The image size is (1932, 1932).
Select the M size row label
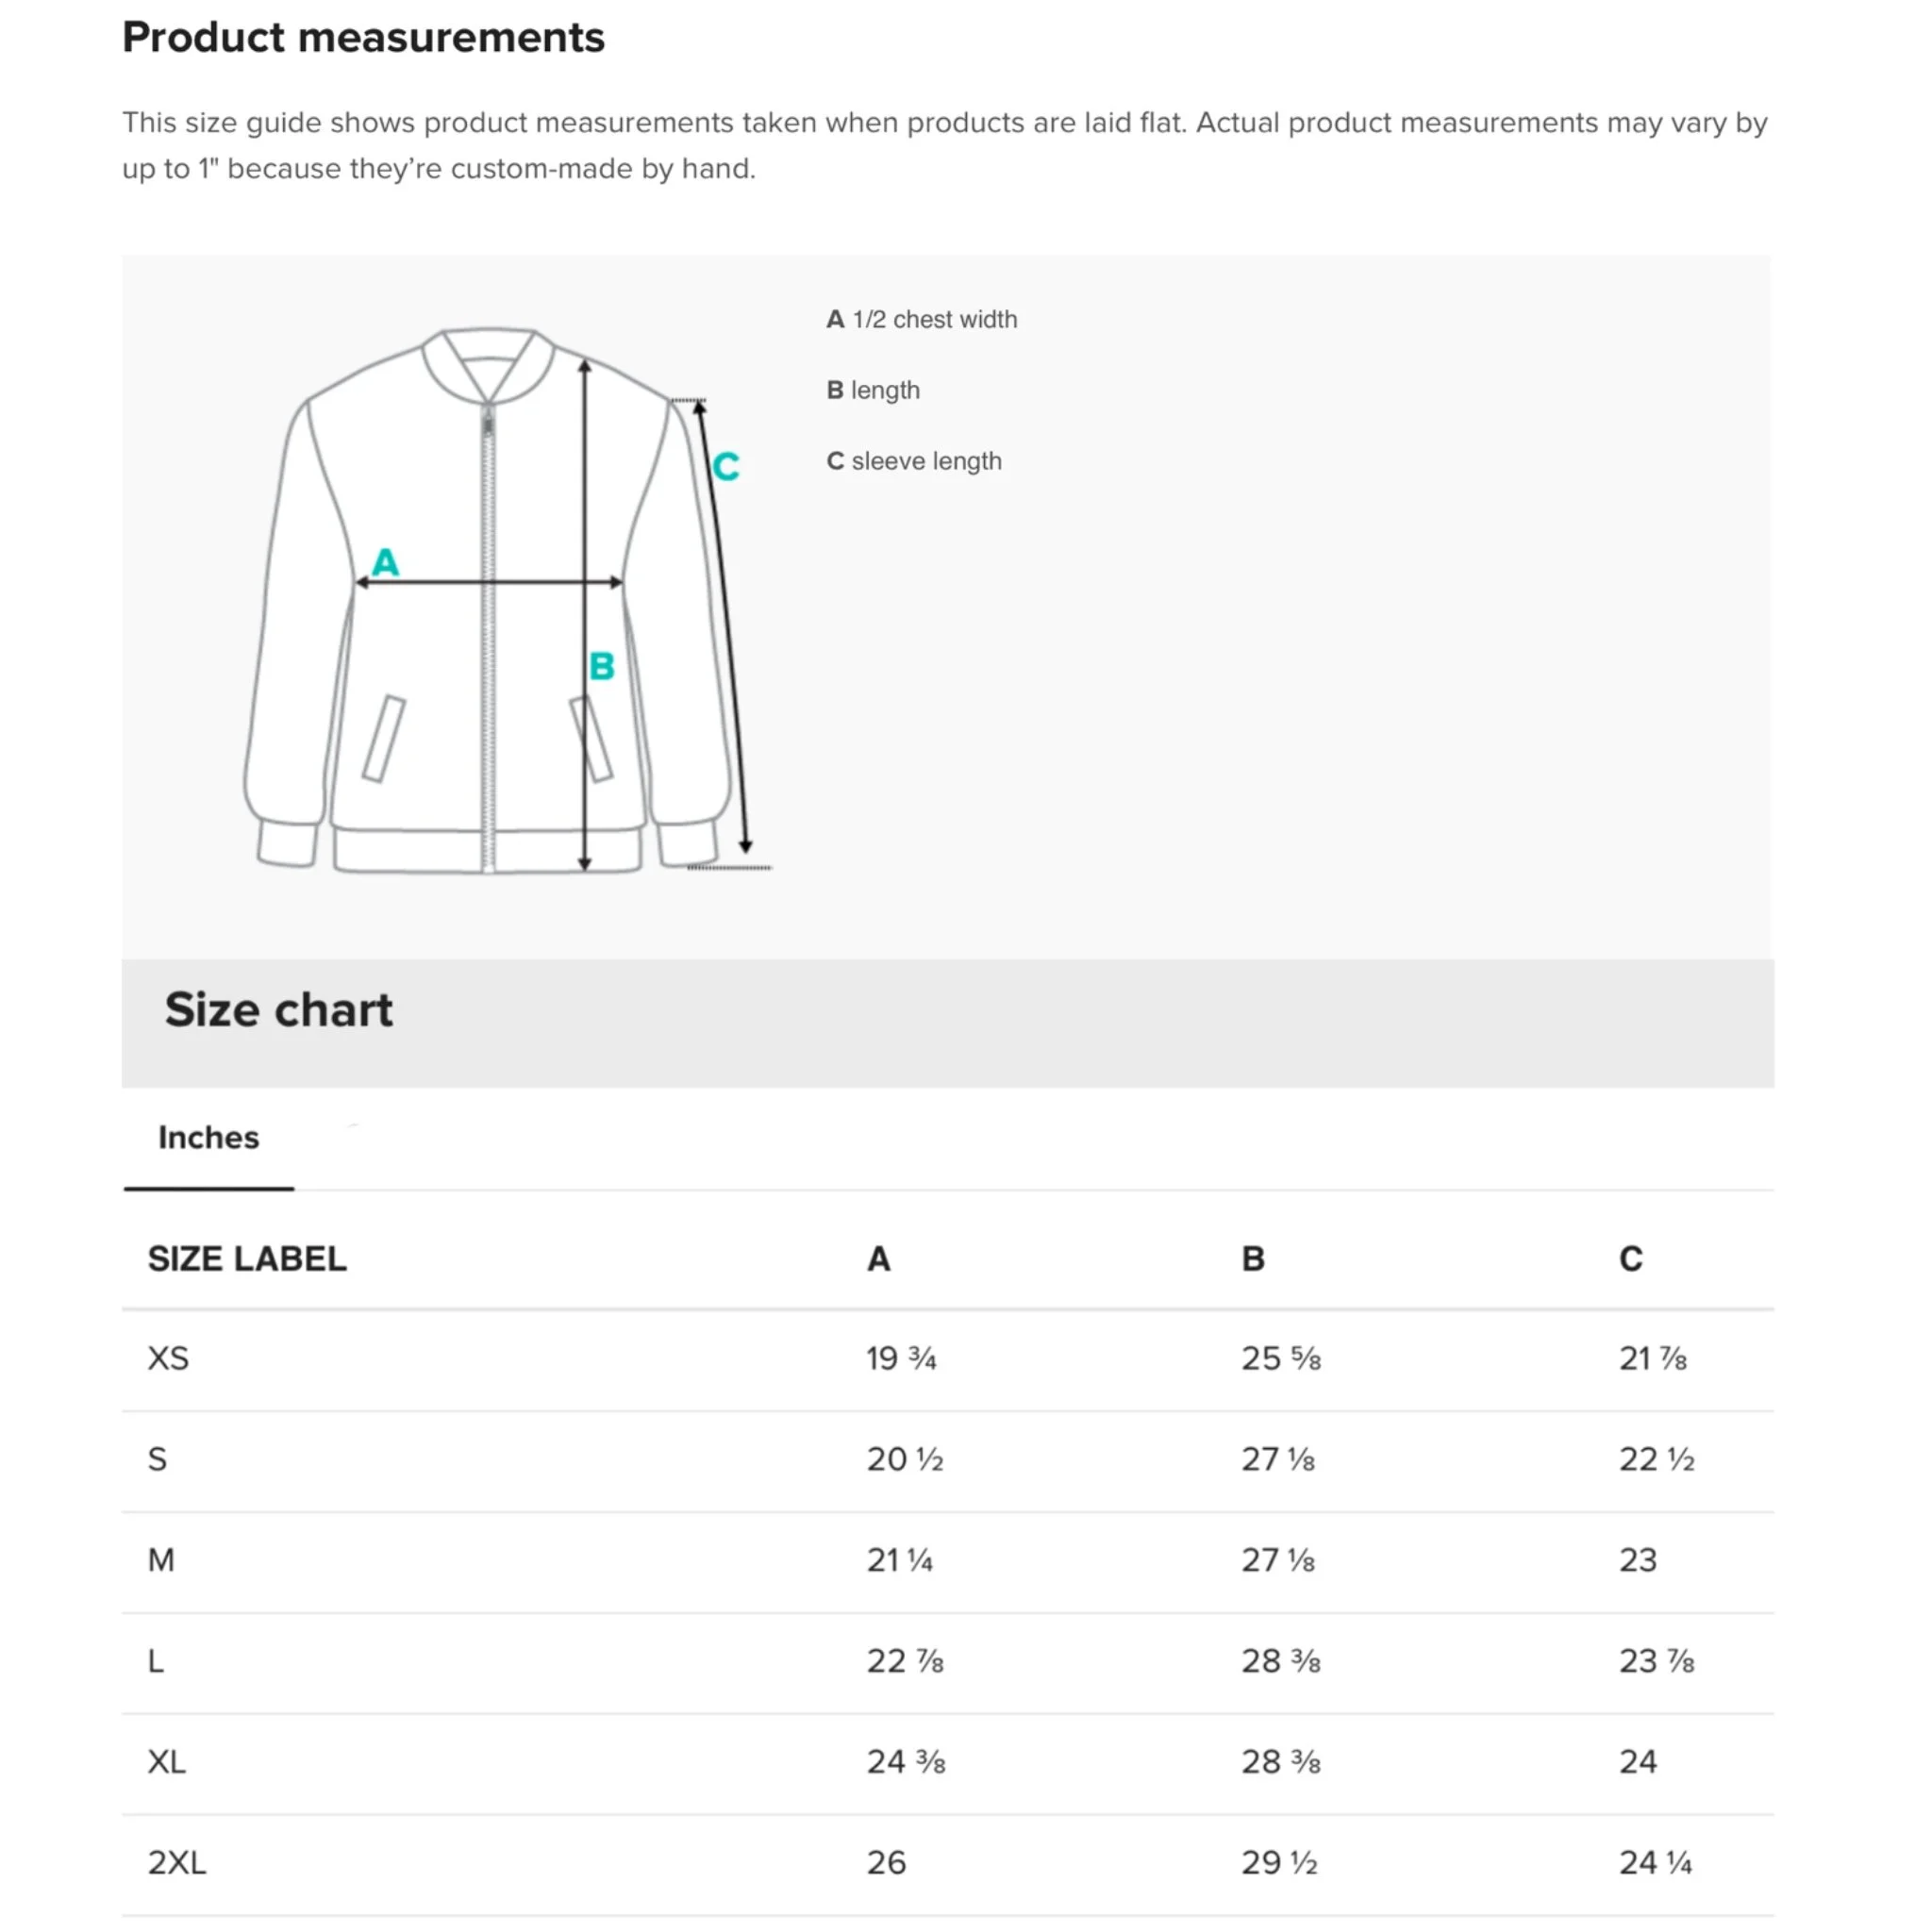[x=161, y=1560]
